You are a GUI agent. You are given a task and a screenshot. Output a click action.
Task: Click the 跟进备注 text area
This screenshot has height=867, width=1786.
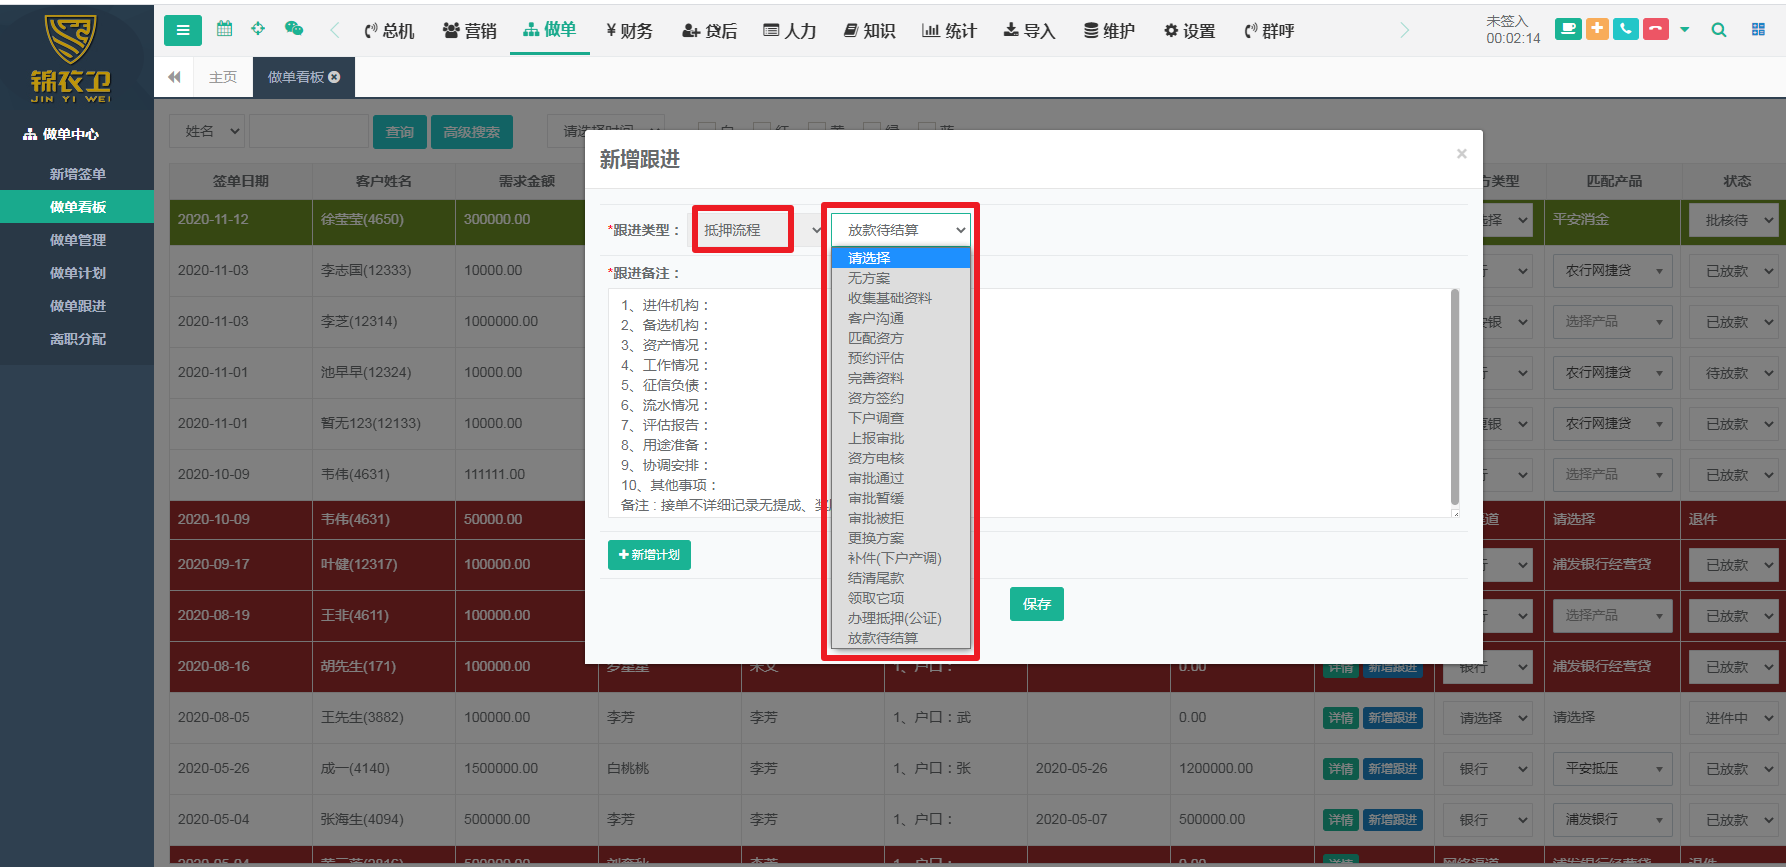click(1033, 403)
